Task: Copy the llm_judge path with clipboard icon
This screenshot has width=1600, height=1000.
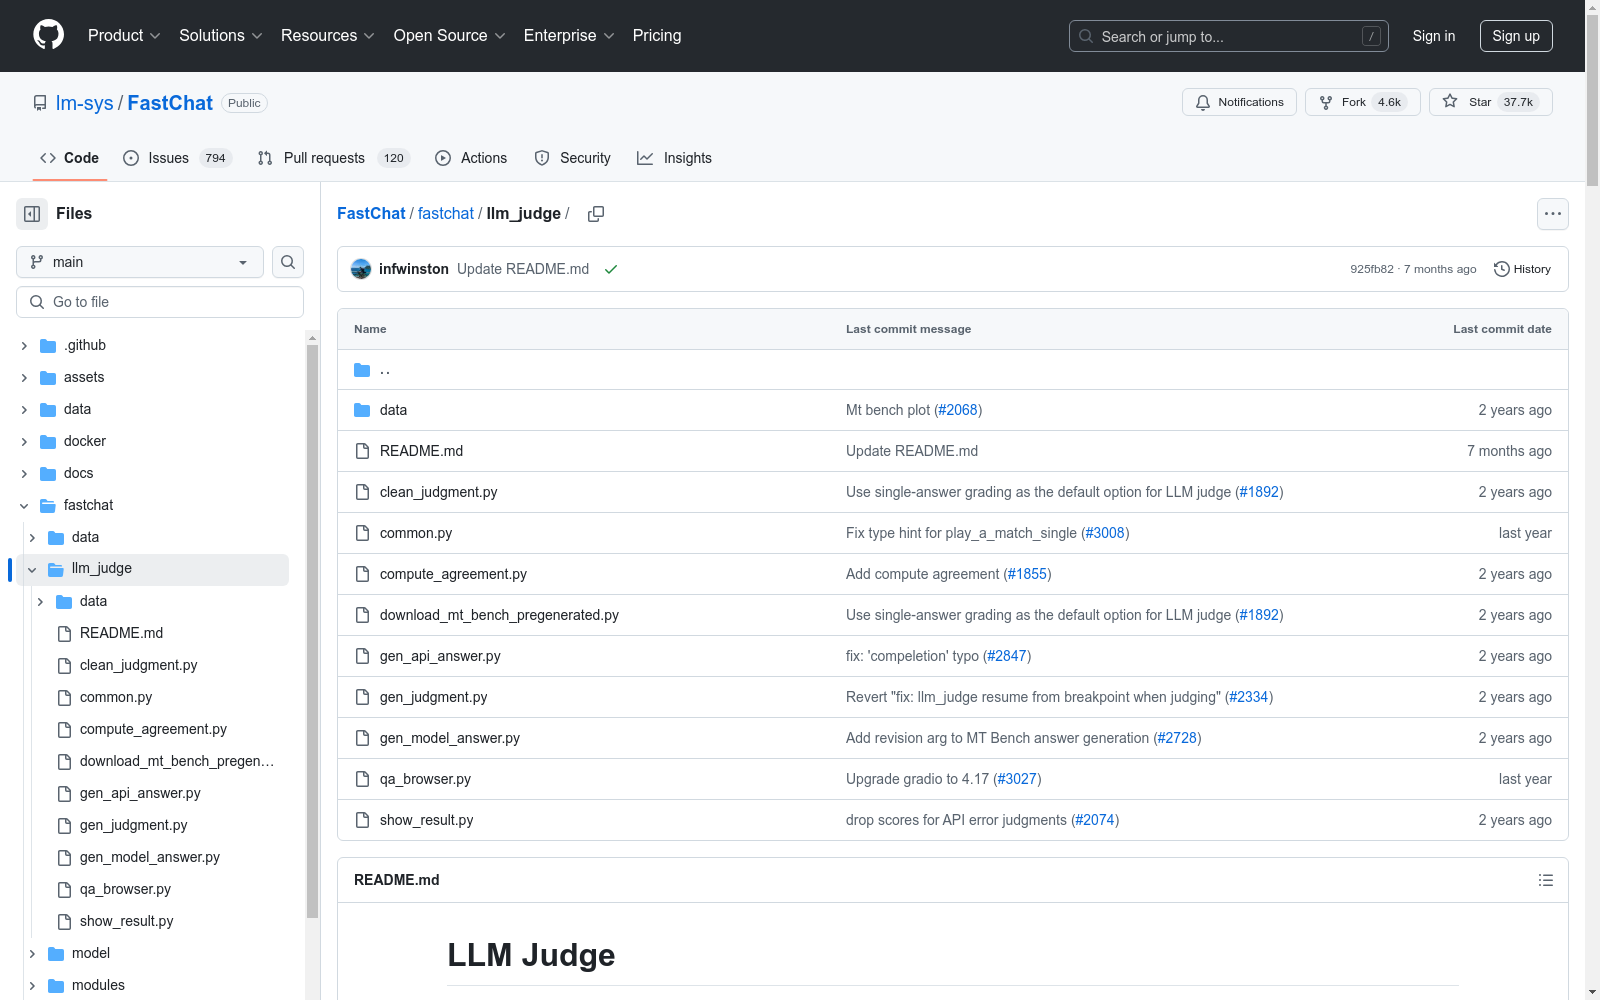Action: (x=596, y=214)
